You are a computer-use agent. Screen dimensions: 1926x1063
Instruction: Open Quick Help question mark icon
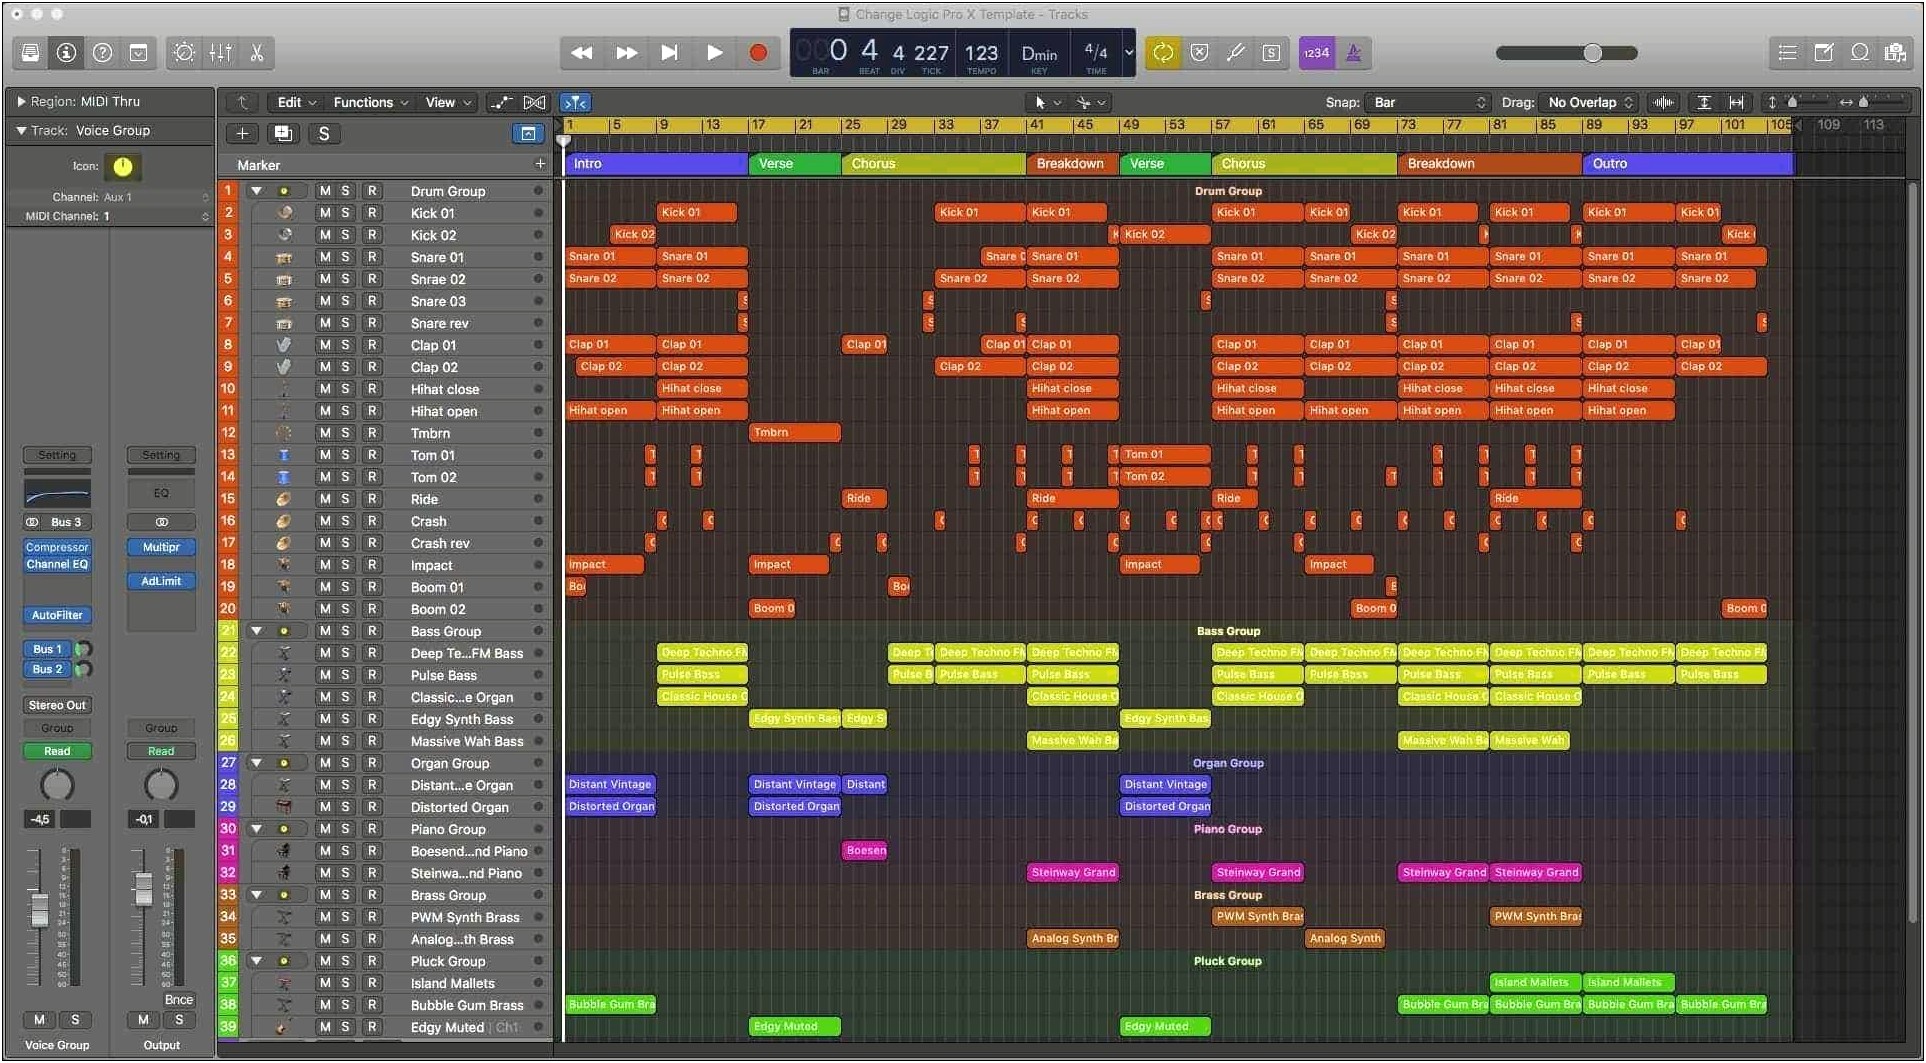pyautogui.click(x=102, y=53)
